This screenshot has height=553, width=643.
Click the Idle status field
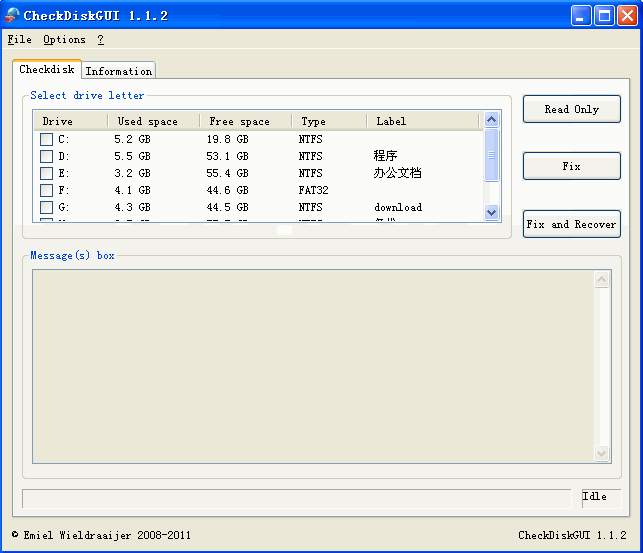coord(601,498)
